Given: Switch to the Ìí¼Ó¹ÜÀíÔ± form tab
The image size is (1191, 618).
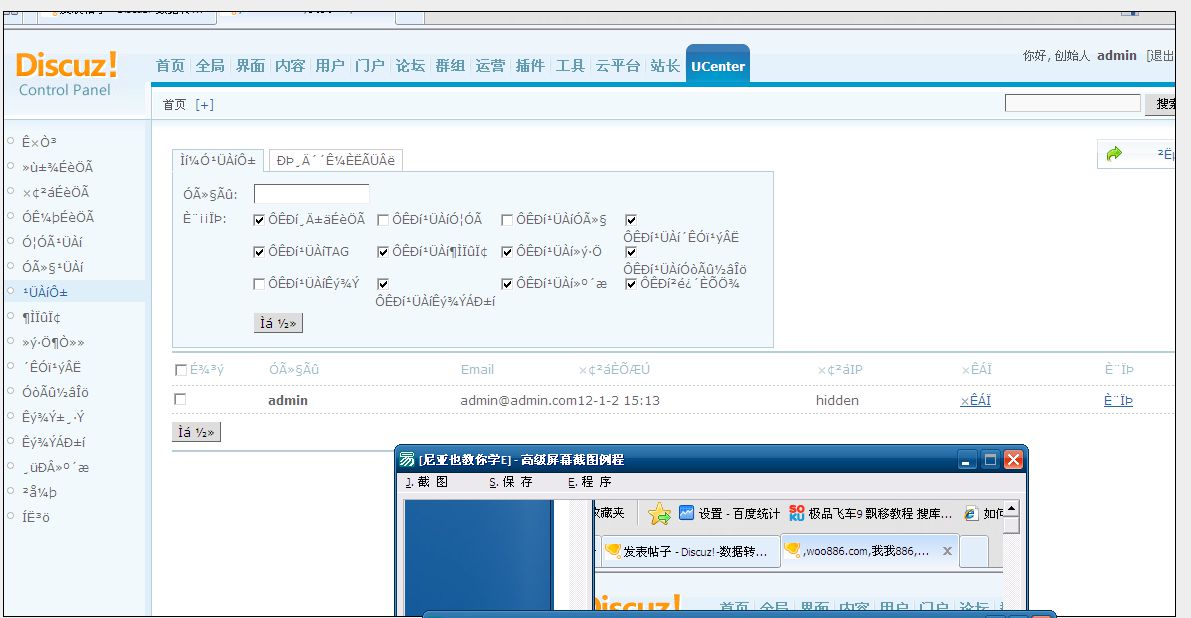Looking at the screenshot, I should pos(218,160).
